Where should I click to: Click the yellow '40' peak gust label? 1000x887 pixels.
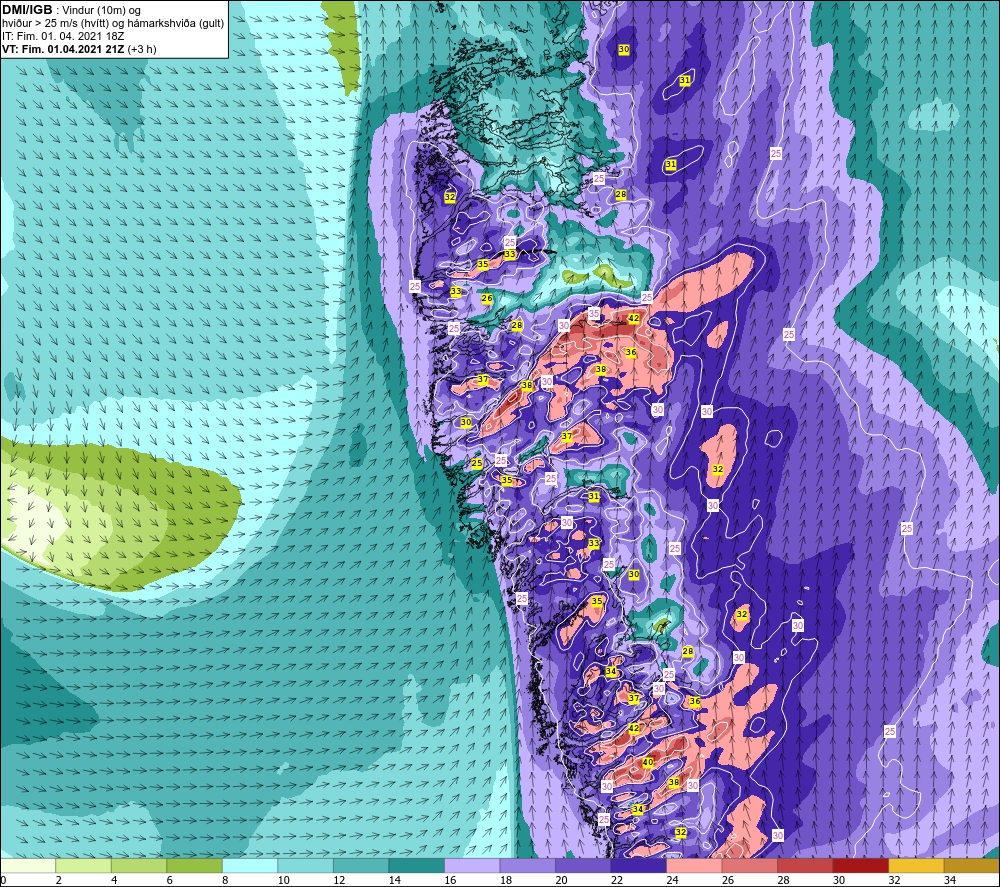click(x=648, y=762)
